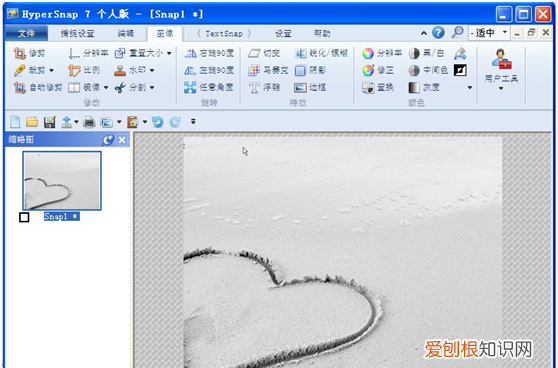Click the mirror image book icon
This screenshot has width=558, height=368.
pos(74,87)
